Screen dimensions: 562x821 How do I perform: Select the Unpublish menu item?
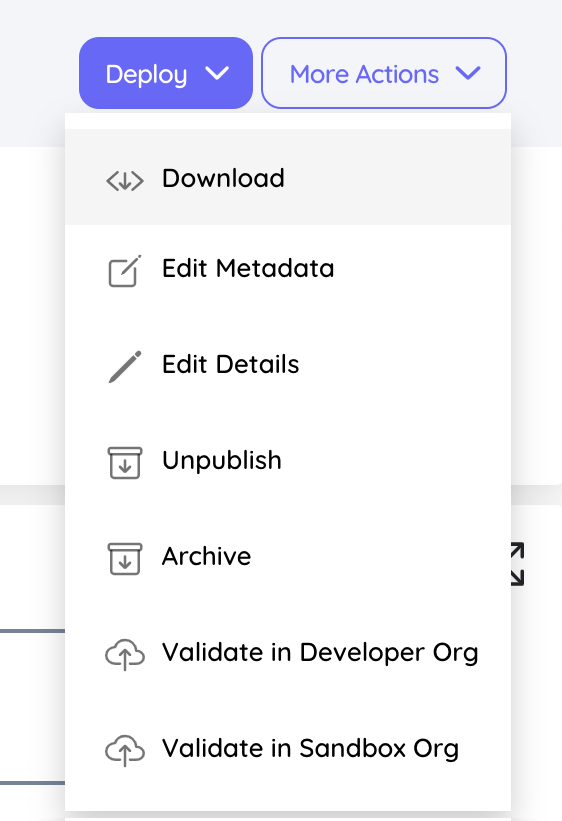coord(222,460)
